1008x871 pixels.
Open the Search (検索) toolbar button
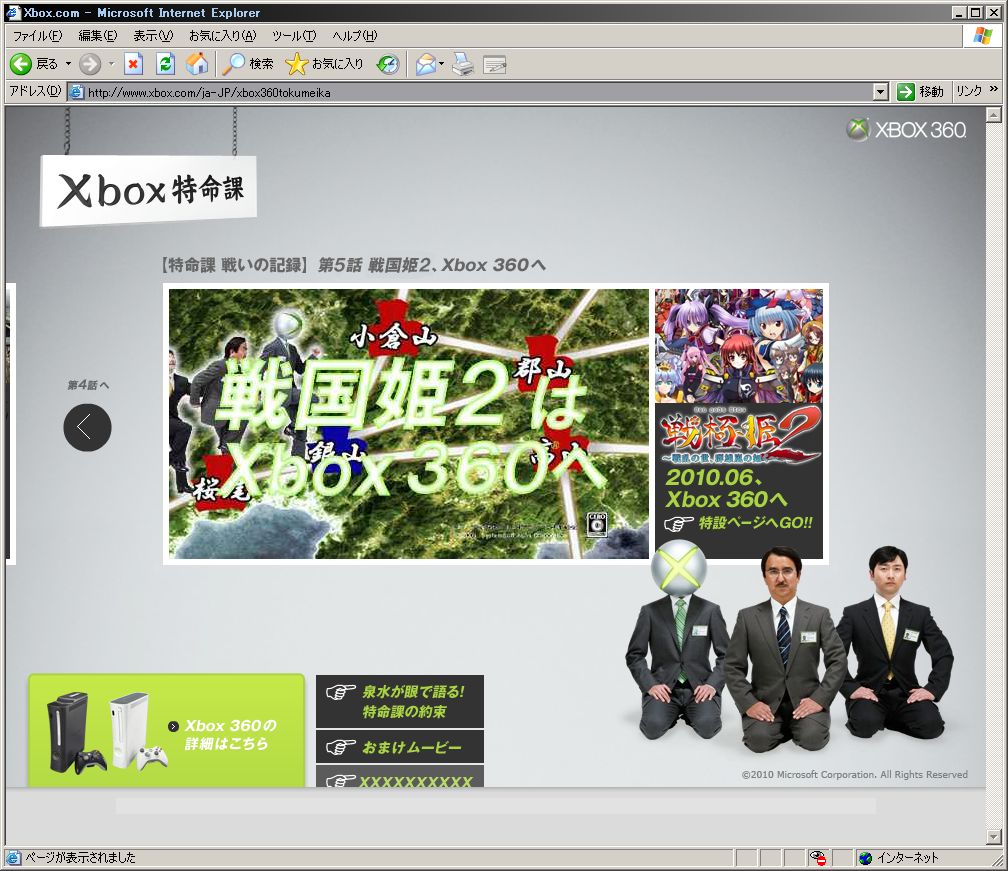248,64
